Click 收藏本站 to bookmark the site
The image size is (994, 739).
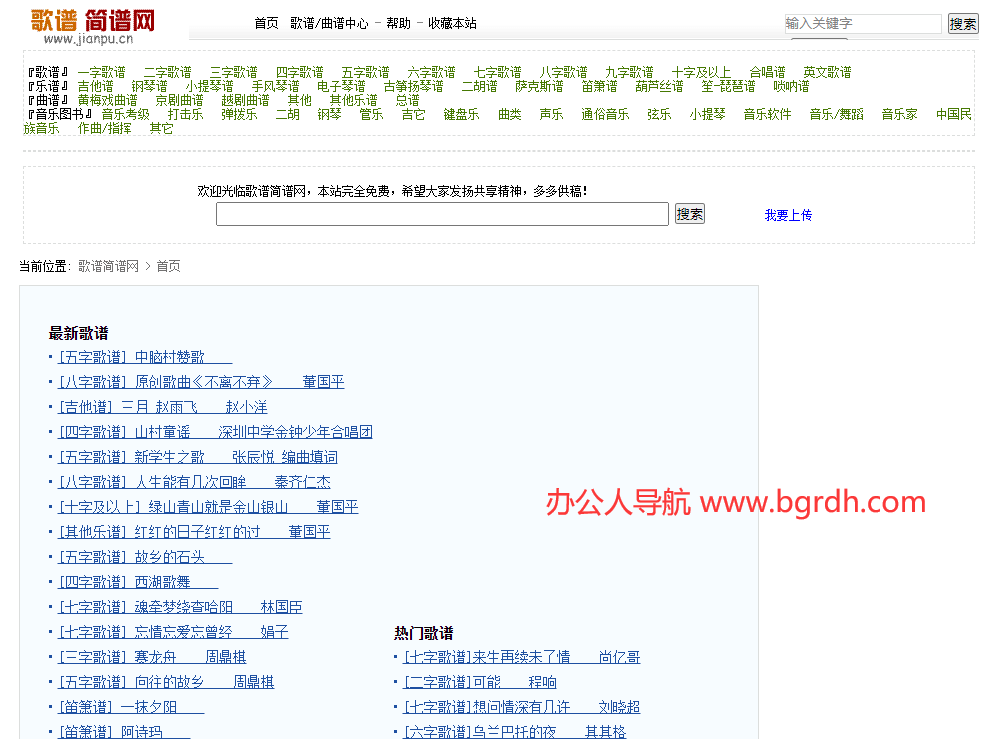click(x=452, y=23)
